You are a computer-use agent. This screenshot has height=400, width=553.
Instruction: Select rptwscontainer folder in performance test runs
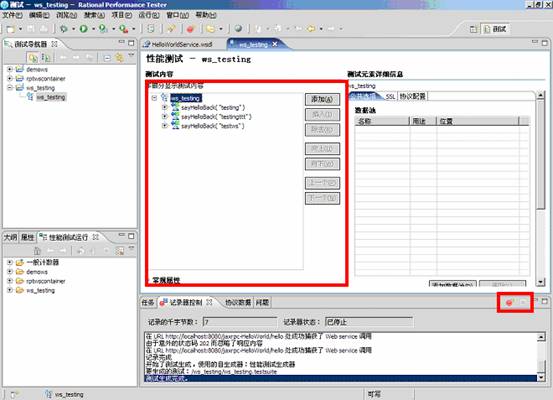45,281
